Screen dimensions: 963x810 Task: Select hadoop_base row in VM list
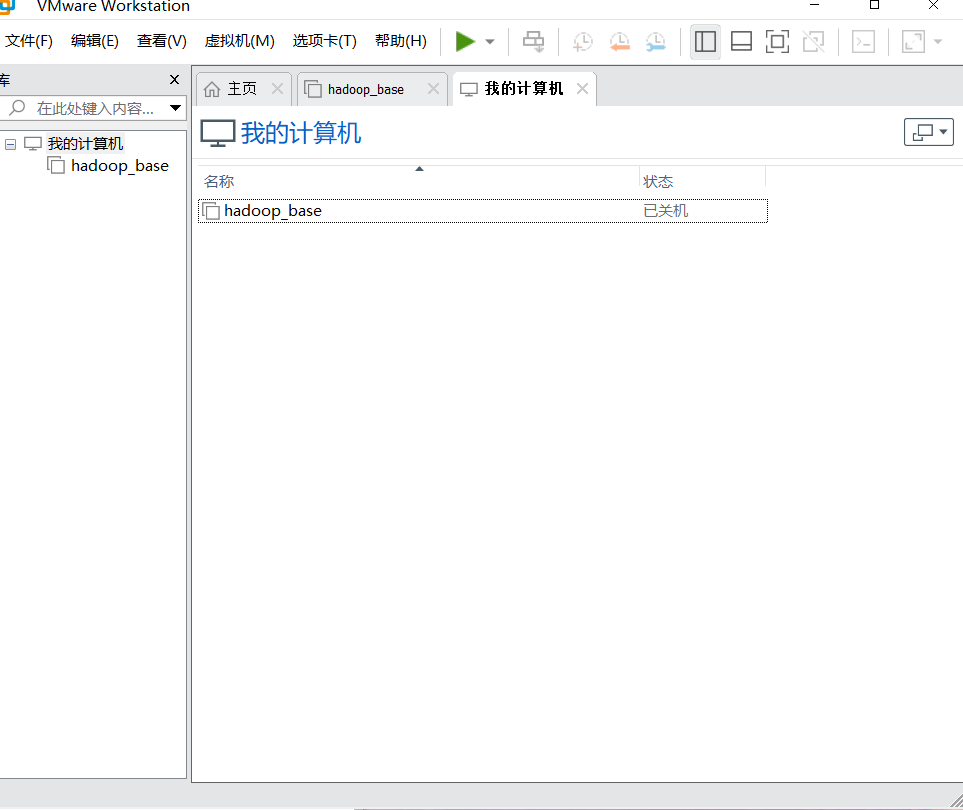pos(483,211)
